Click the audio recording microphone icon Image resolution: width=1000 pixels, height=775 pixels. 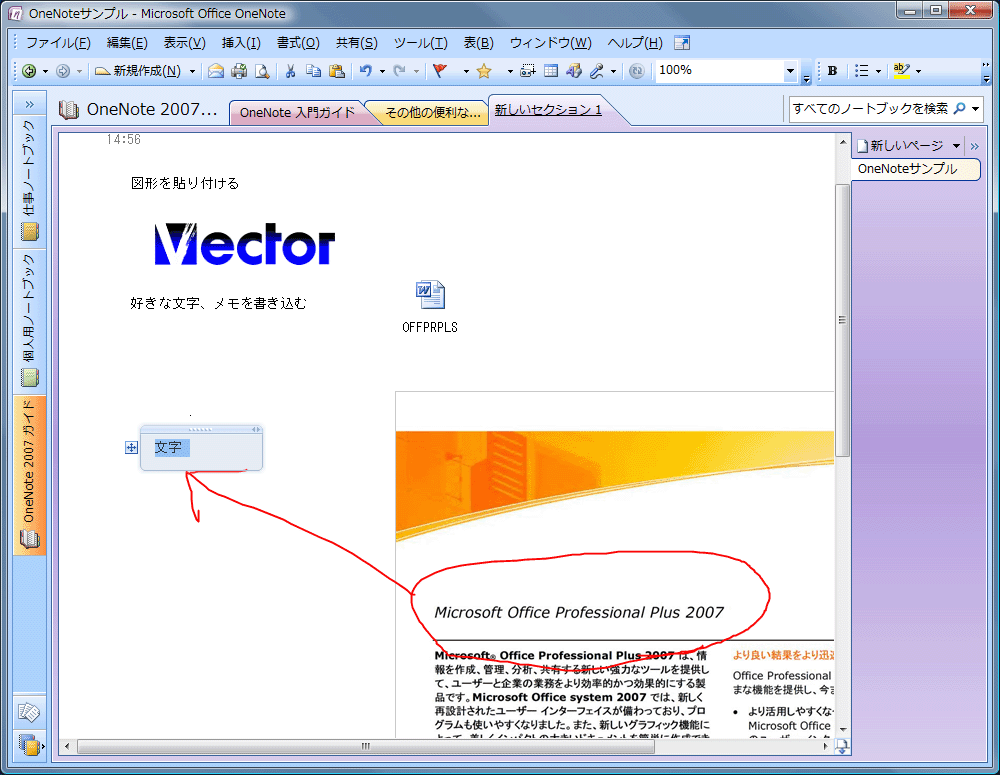[x=596, y=71]
